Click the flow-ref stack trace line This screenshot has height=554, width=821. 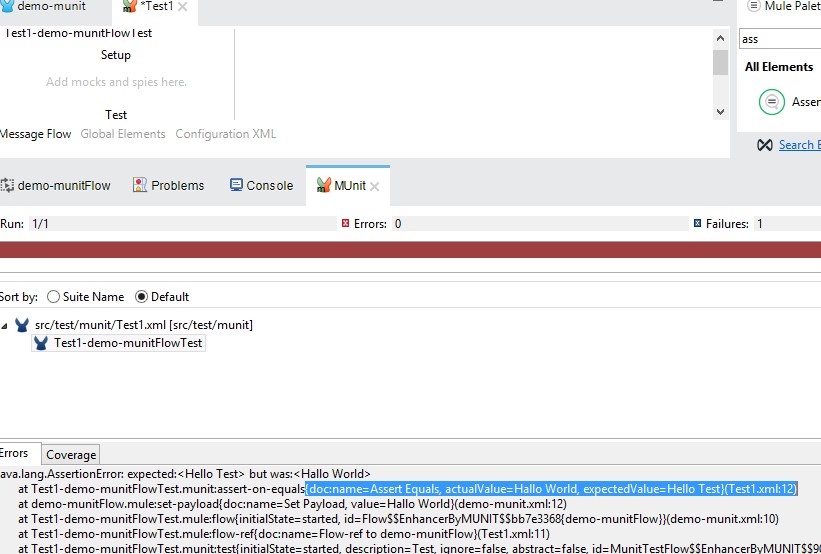pyautogui.click(x=284, y=534)
